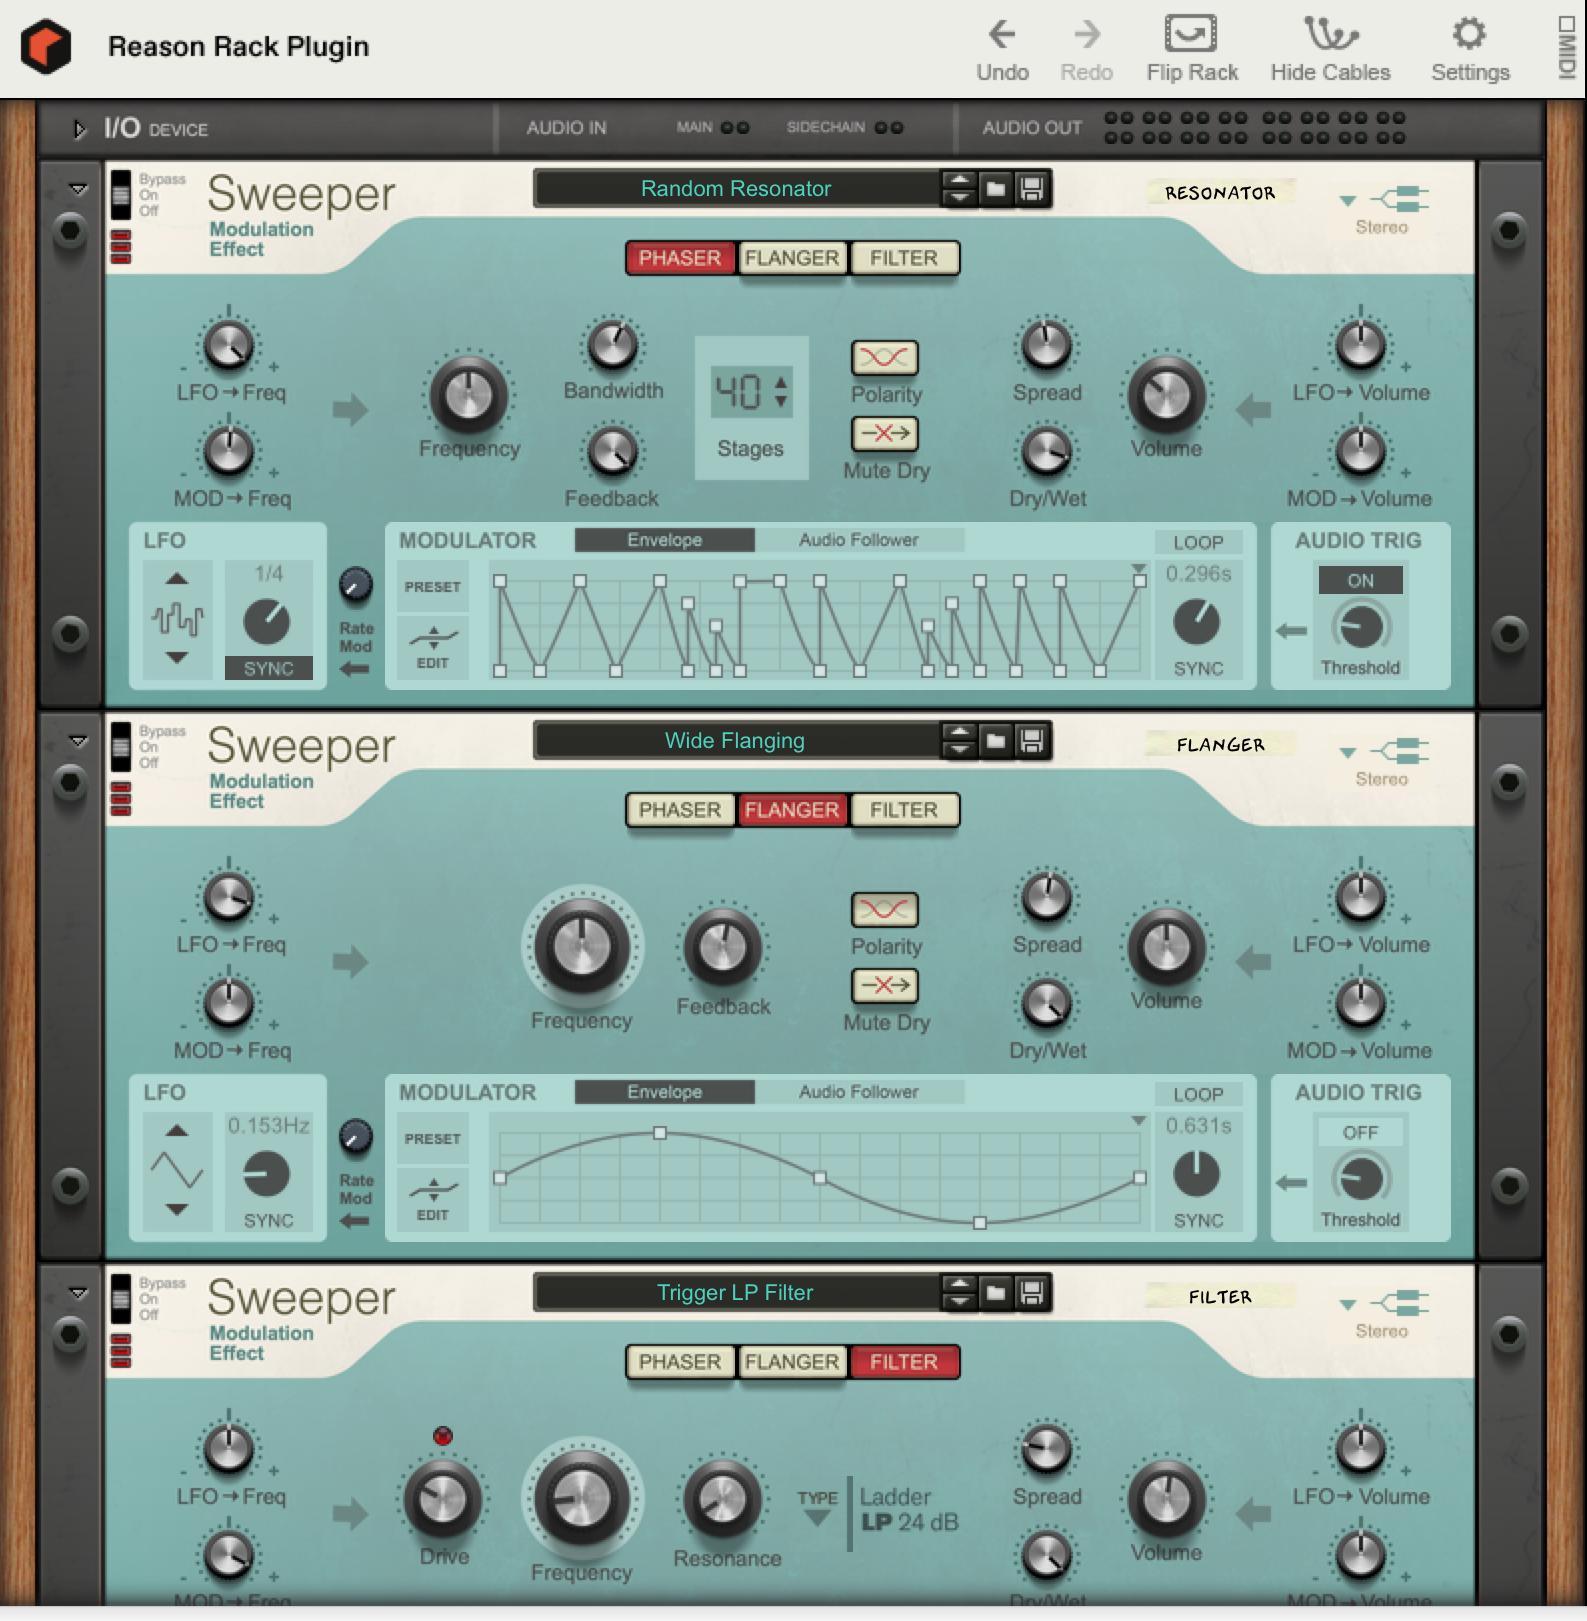The height and width of the screenshot is (1621, 1587).
Task: Save the Trigger LP Filter patch
Action: [1031, 1292]
